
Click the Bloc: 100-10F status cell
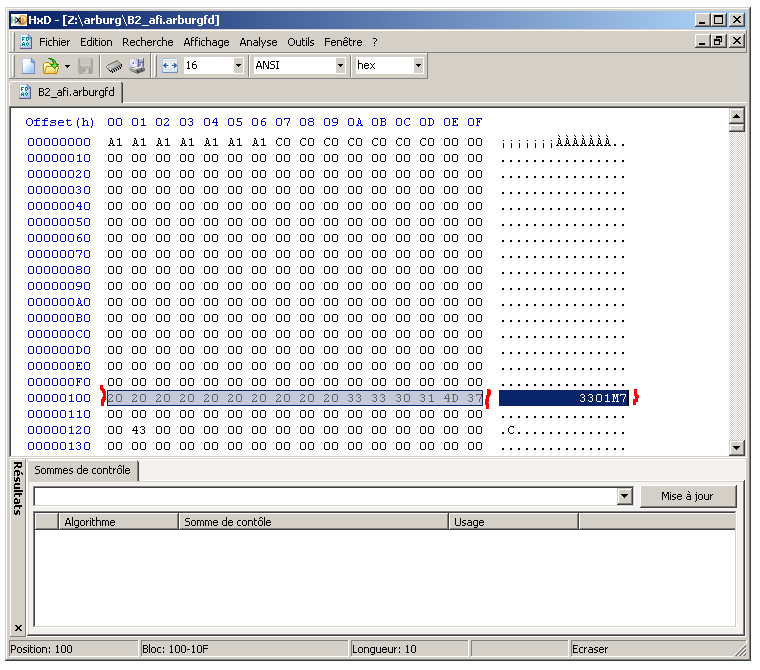(244, 649)
